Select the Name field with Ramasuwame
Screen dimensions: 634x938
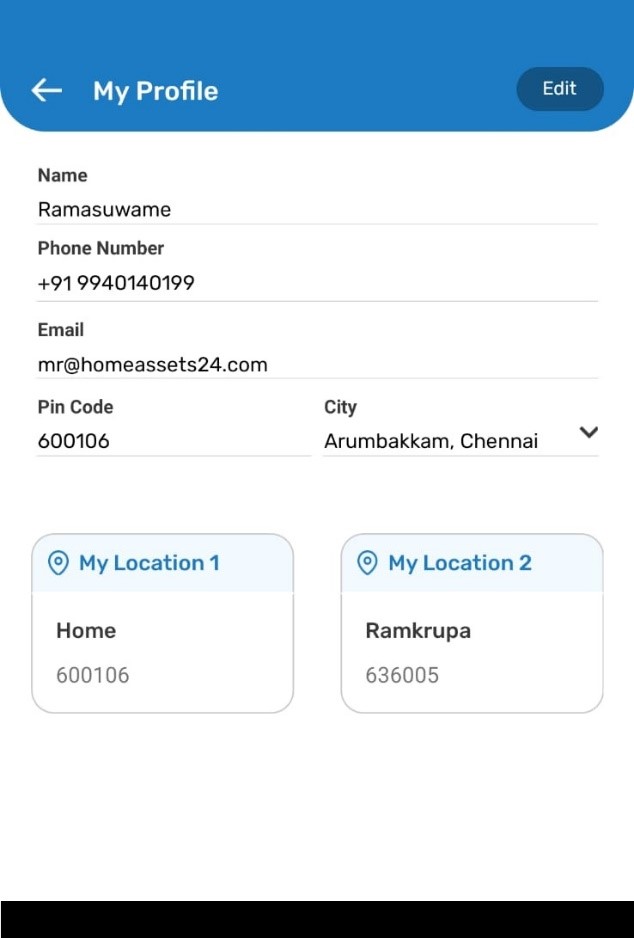(317, 209)
